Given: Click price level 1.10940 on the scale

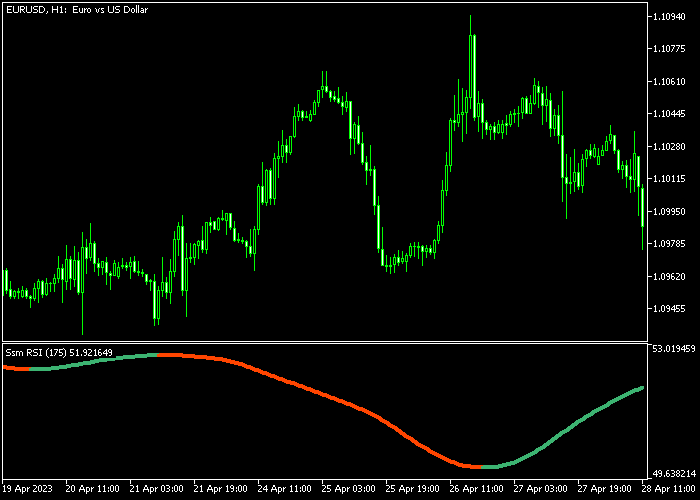Looking at the screenshot, I should pyautogui.click(x=669, y=17).
